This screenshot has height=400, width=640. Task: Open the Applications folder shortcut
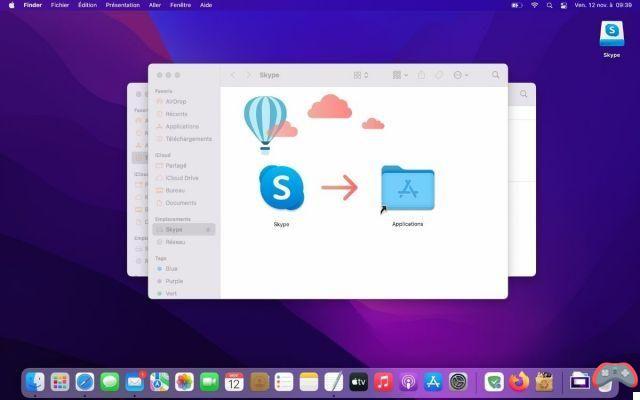[408, 188]
